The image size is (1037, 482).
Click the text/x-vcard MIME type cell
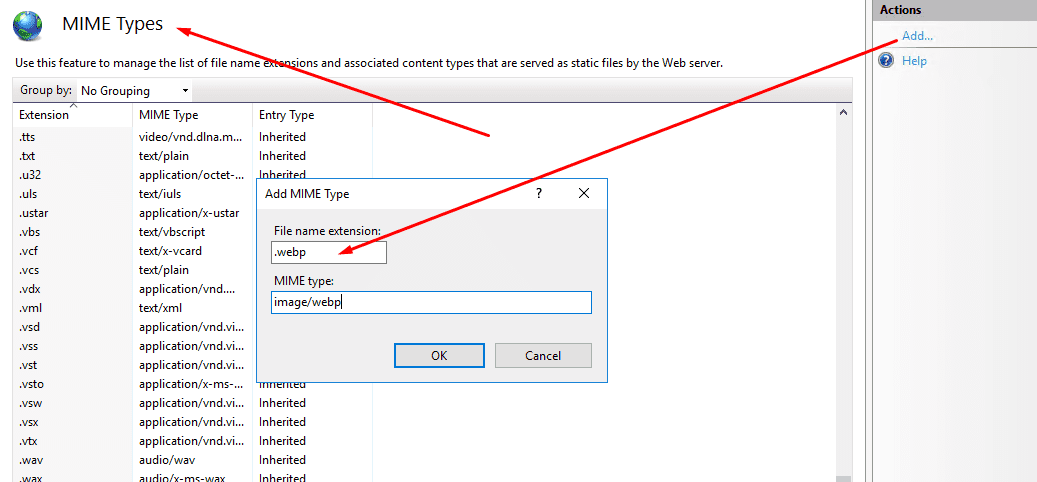(171, 251)
